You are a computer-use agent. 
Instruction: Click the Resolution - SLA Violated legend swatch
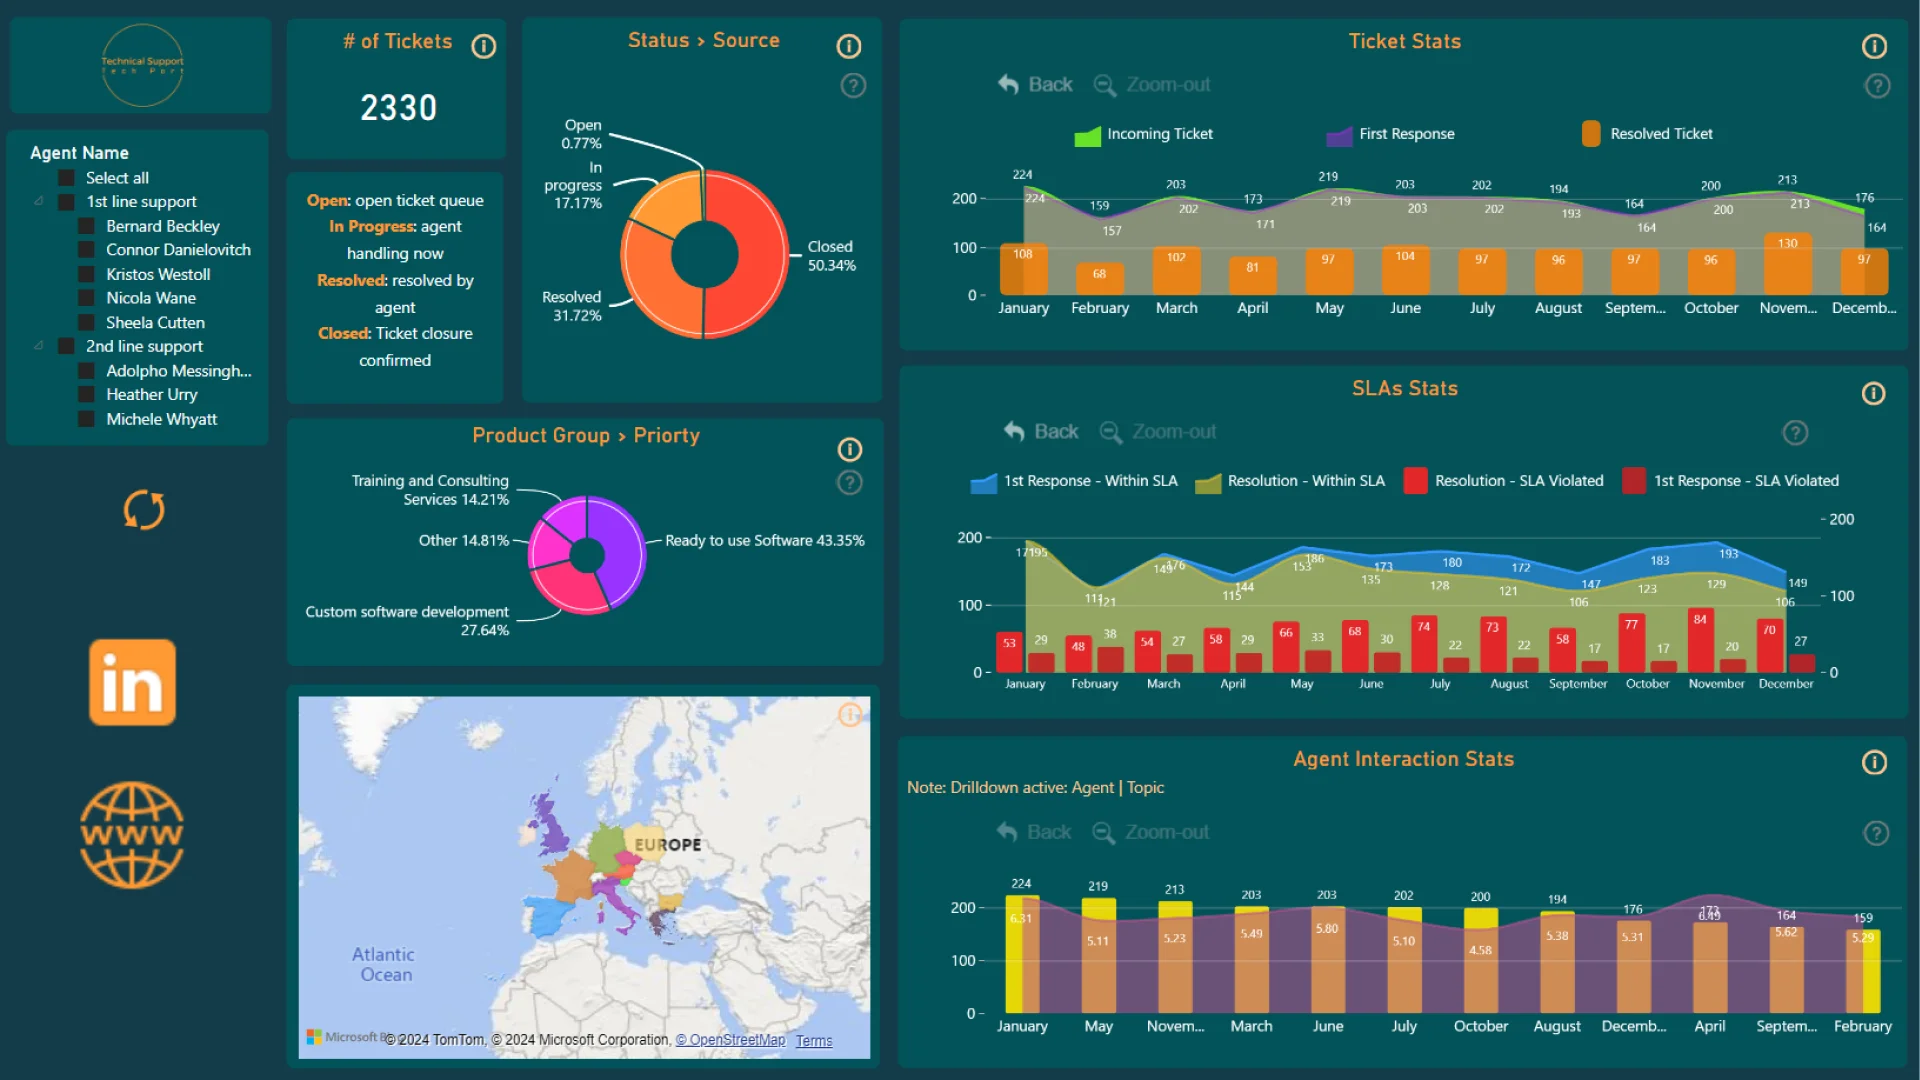click(1415, 481)
